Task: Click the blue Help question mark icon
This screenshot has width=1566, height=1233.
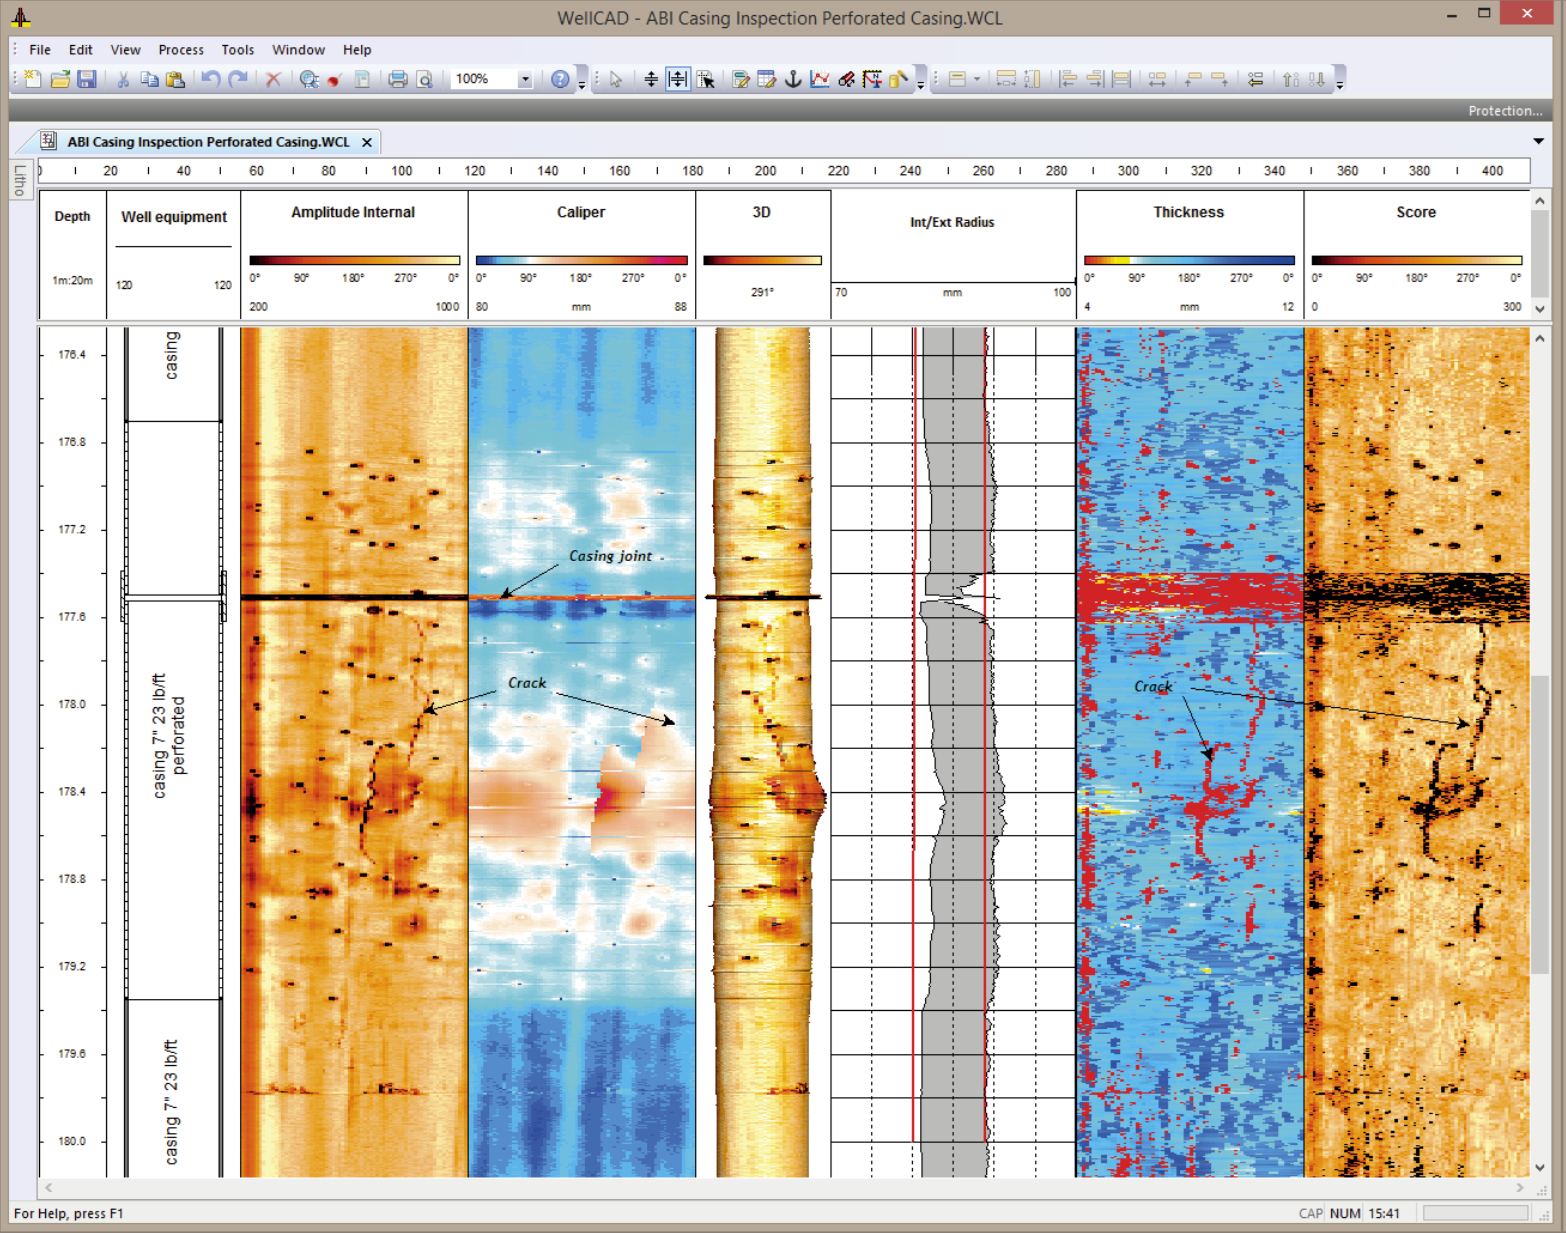Action: coord(560,79)
